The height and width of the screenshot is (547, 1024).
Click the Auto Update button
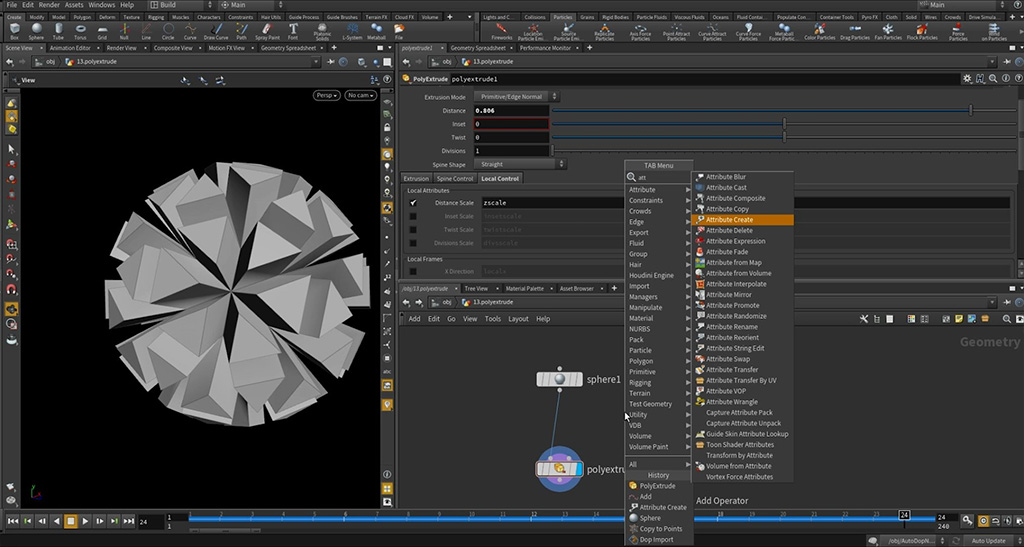988,541
